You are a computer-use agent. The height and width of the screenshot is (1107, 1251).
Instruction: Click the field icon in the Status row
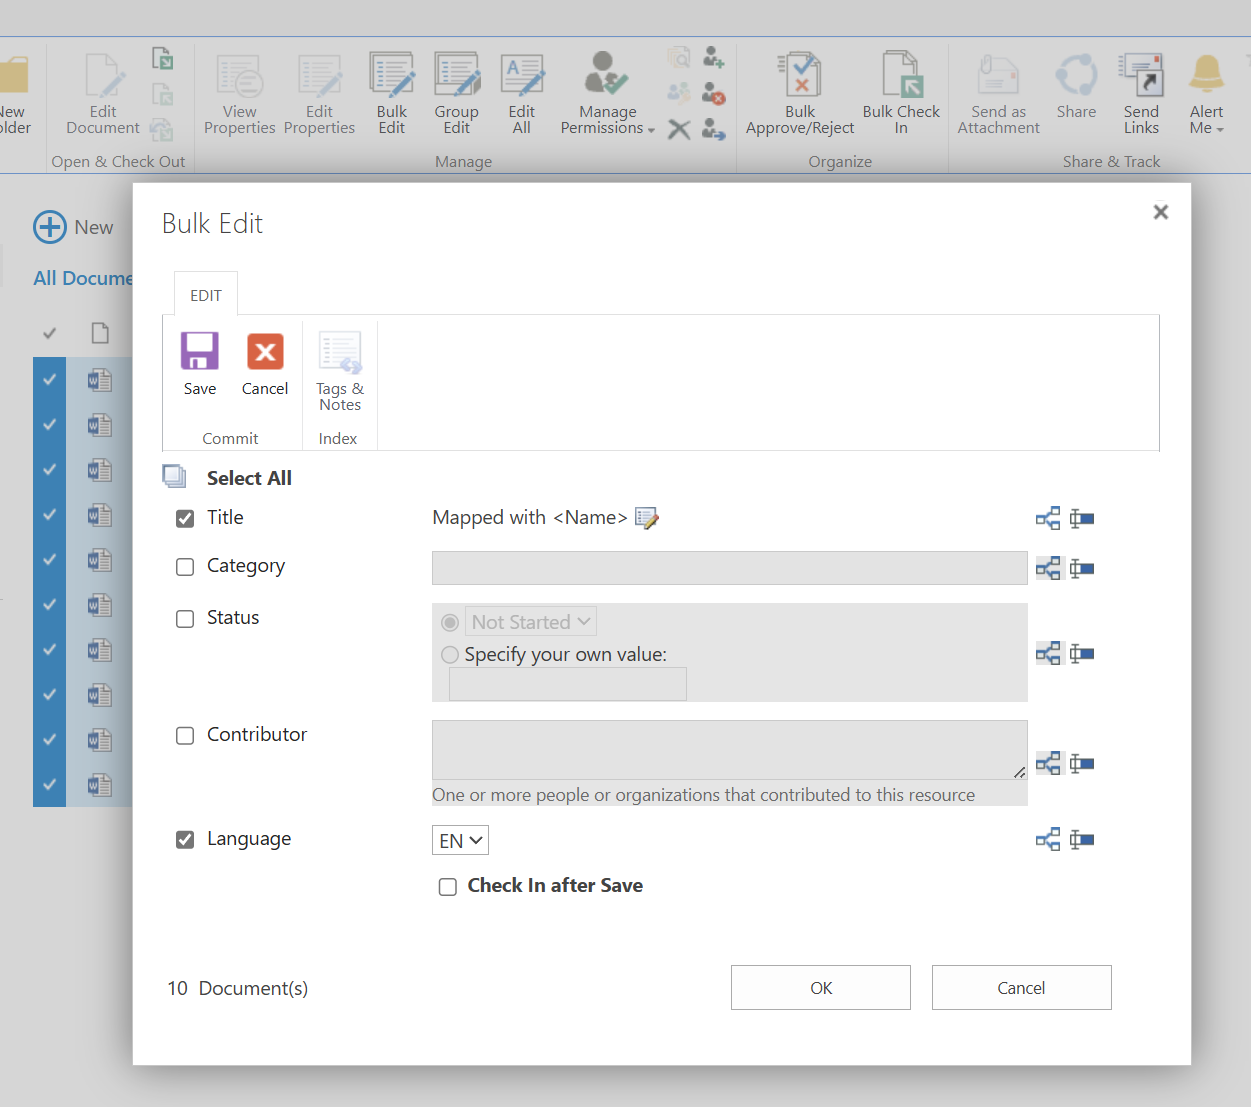point(1082,653)
